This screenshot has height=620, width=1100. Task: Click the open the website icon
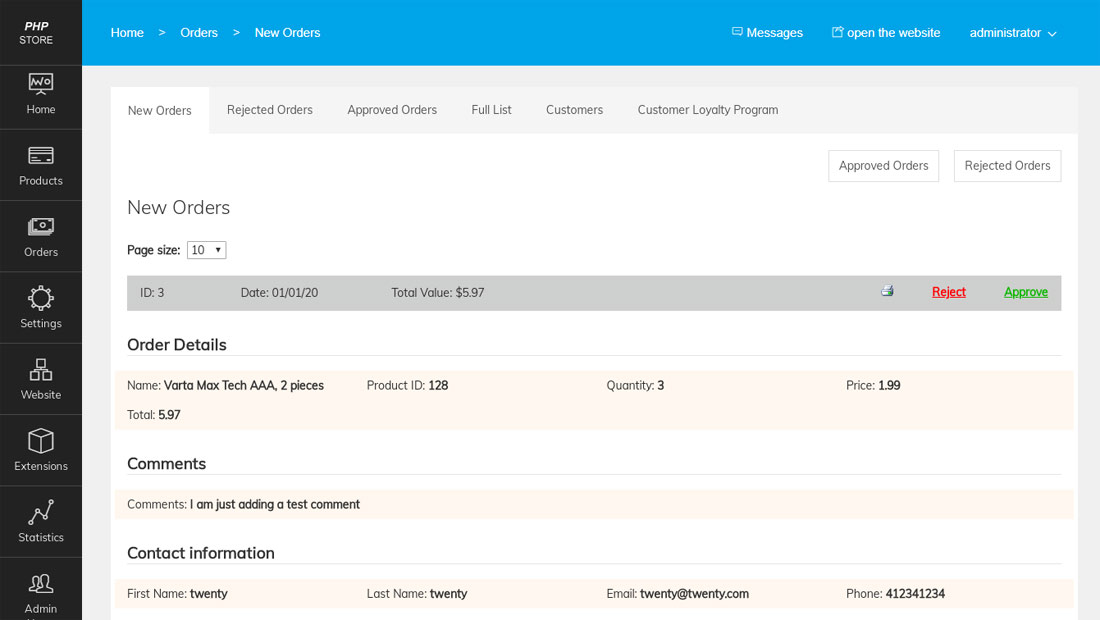coord(837,32)
